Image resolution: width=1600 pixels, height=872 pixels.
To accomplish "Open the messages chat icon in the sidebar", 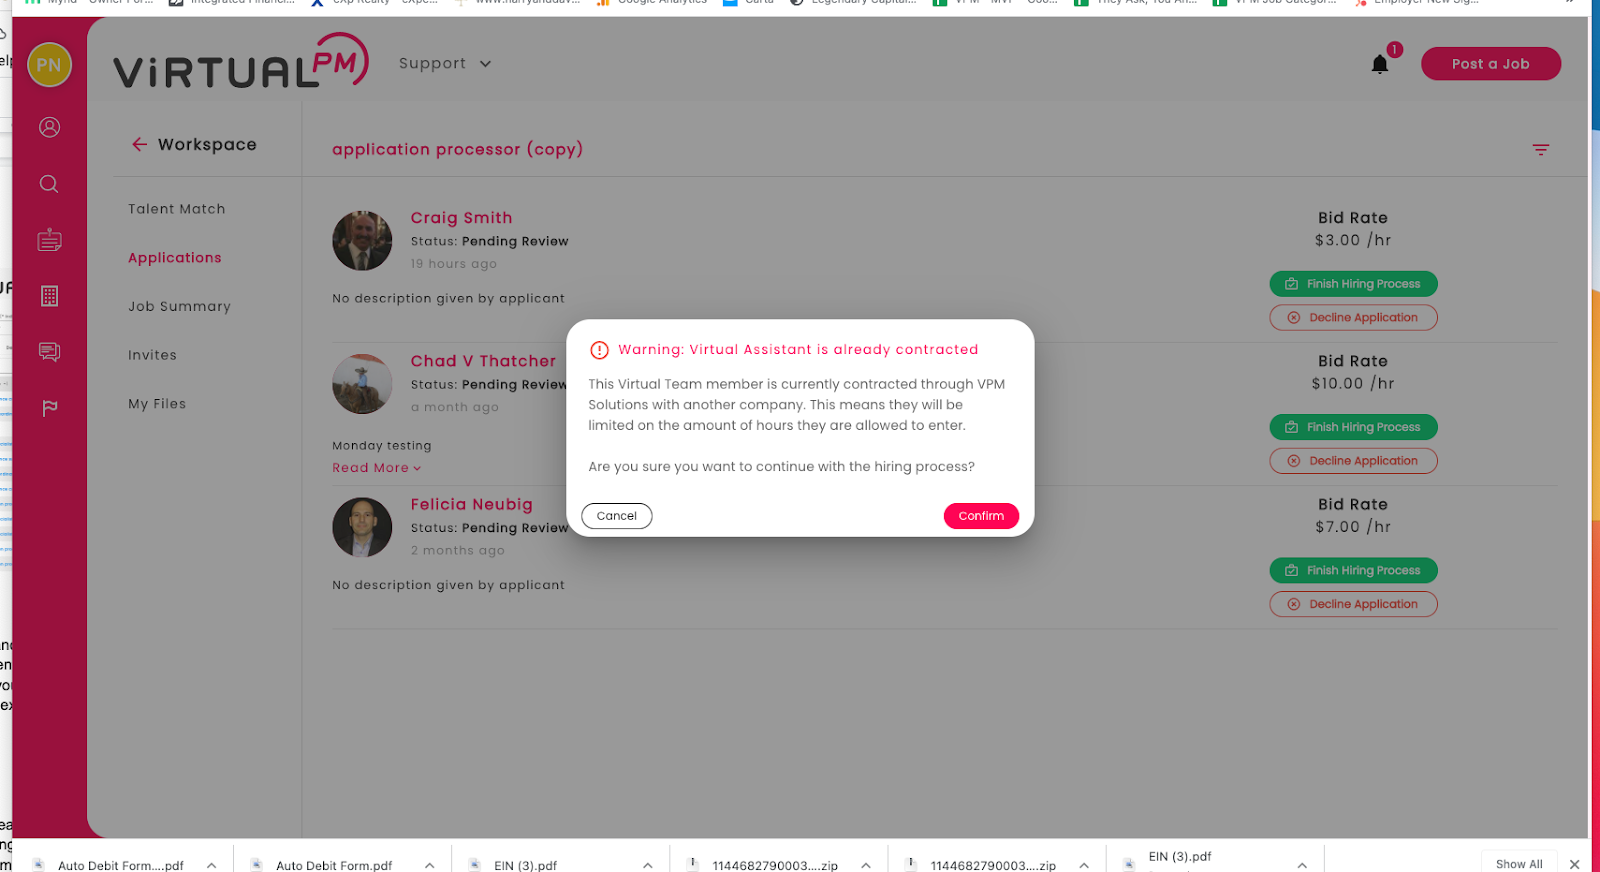I will pos(49,351).
